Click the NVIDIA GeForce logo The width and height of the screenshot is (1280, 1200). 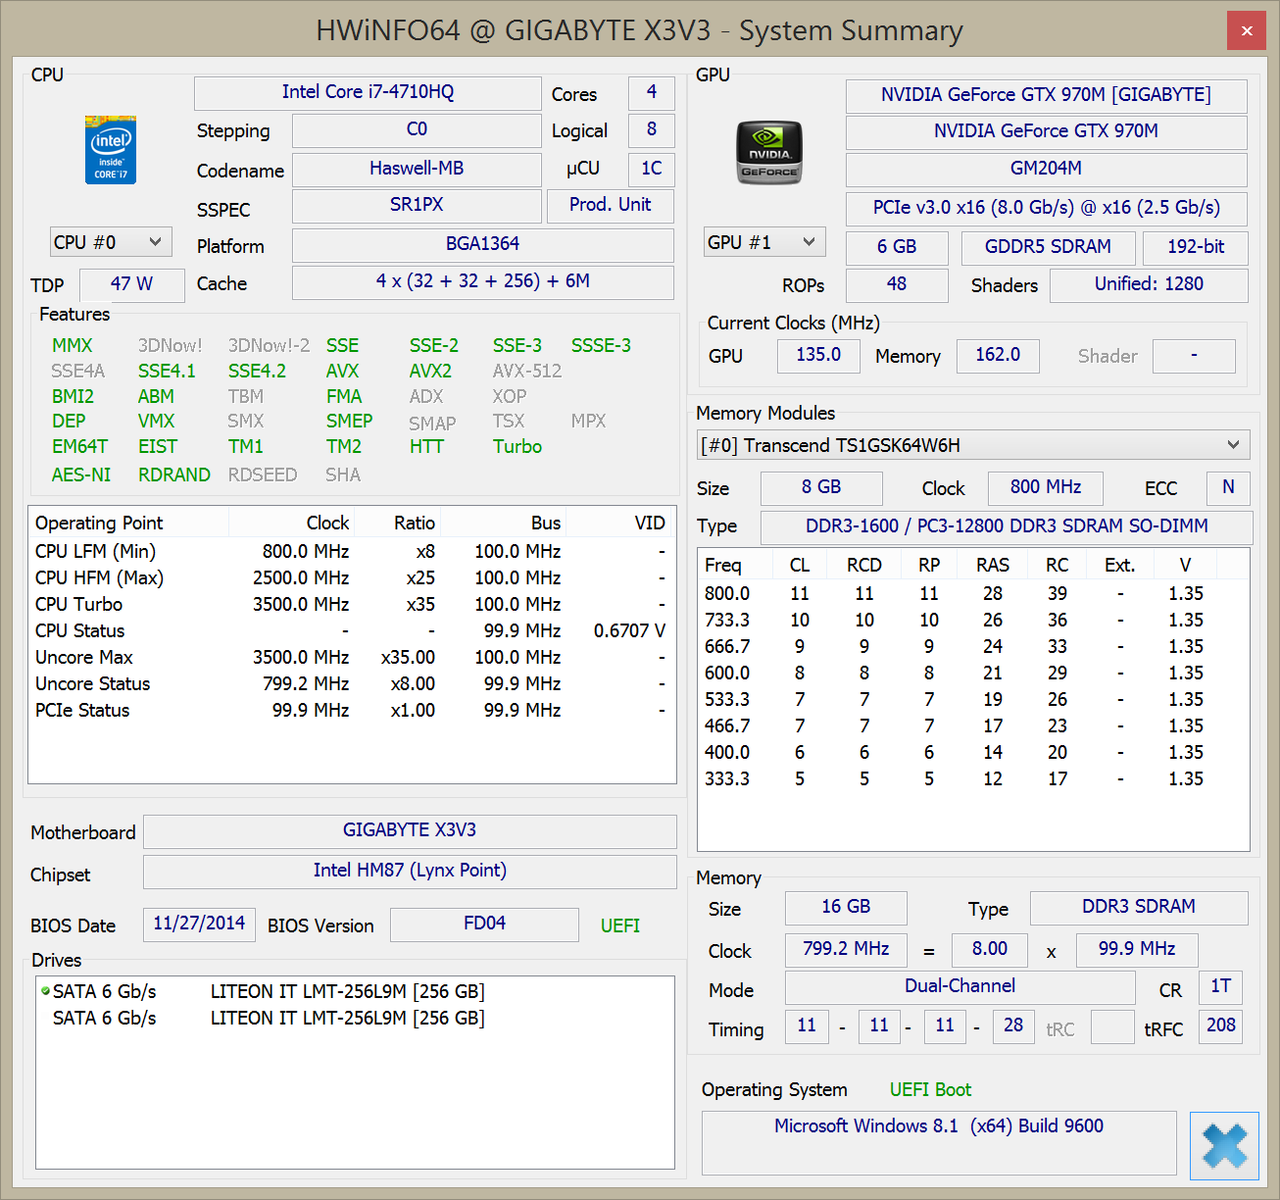click(769, 153)
